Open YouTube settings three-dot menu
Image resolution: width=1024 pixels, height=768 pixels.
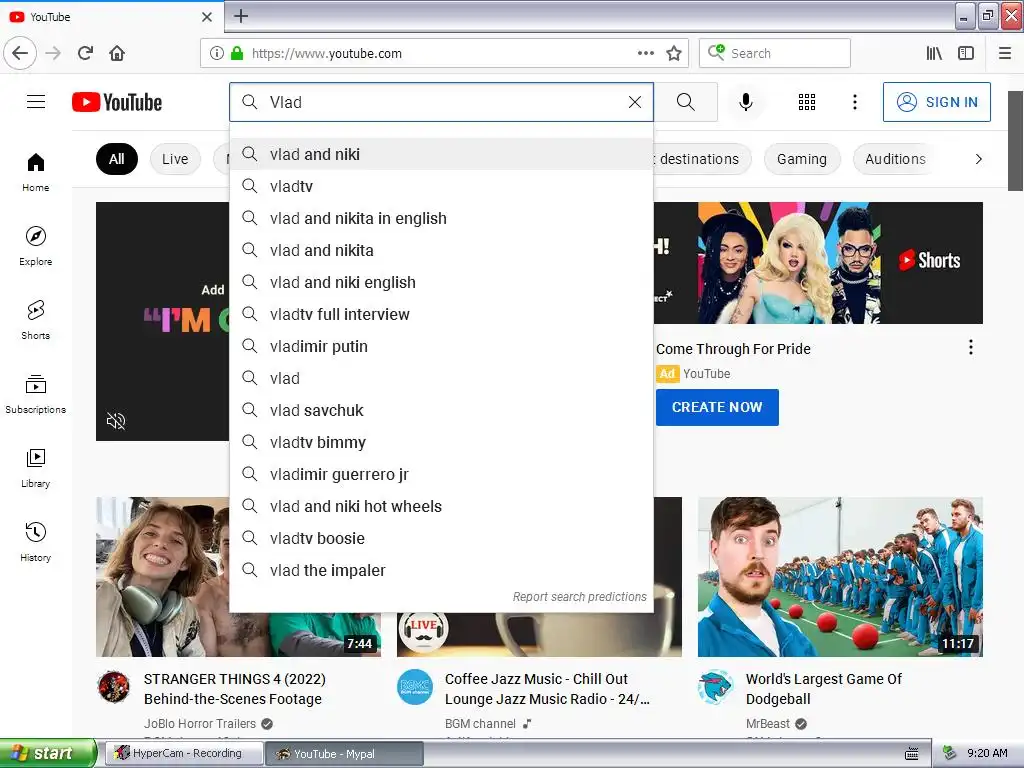[x=855, y=102]
